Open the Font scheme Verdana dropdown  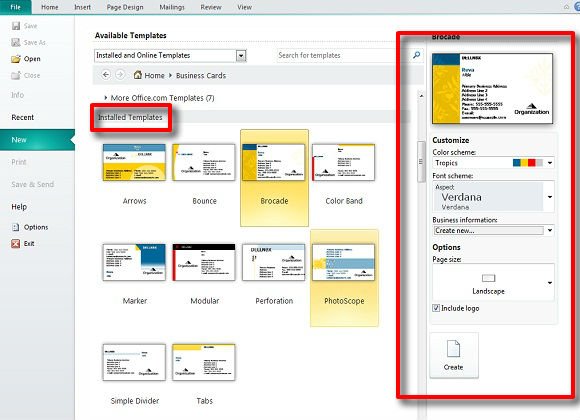[550, 197]
